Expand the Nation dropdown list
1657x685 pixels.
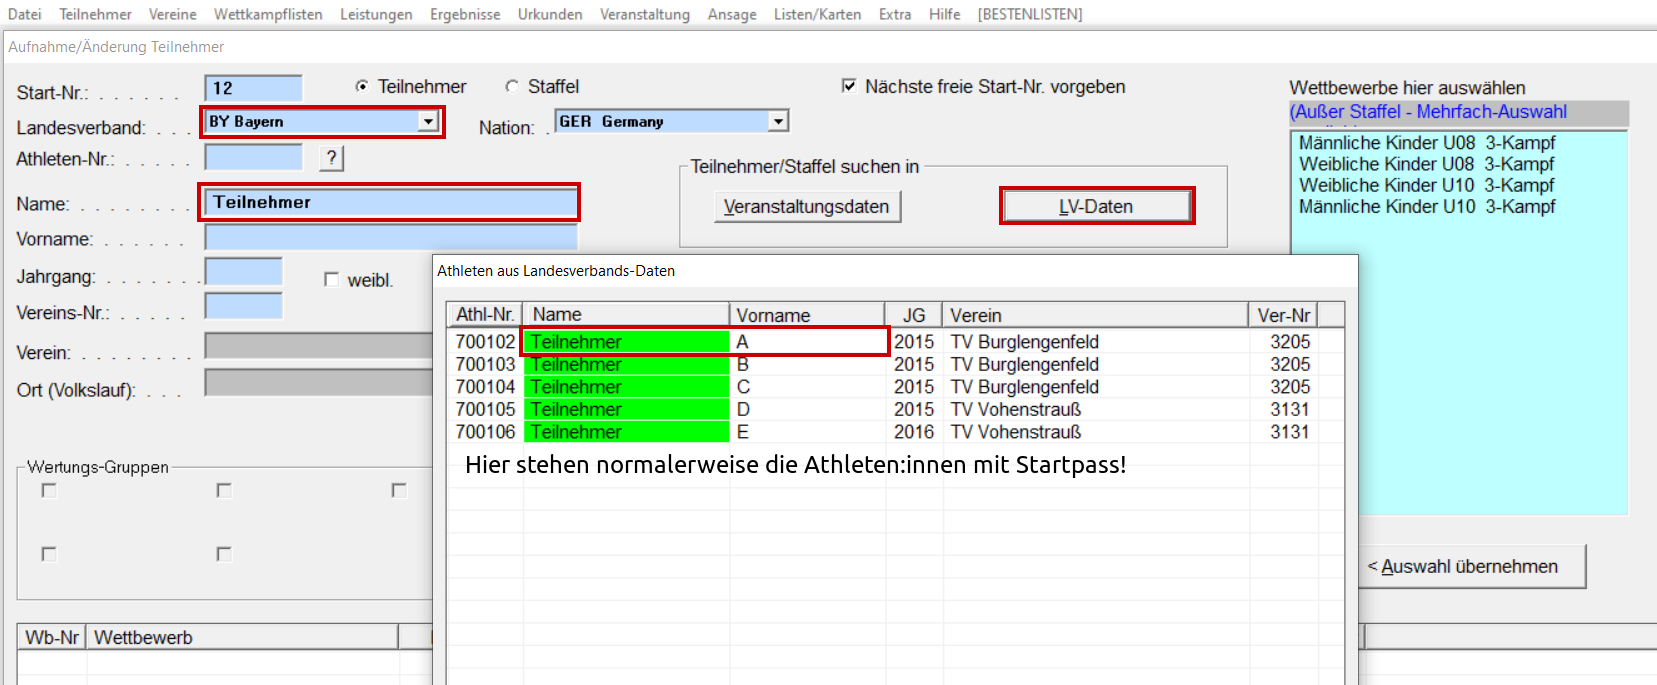tap(778, 122)
